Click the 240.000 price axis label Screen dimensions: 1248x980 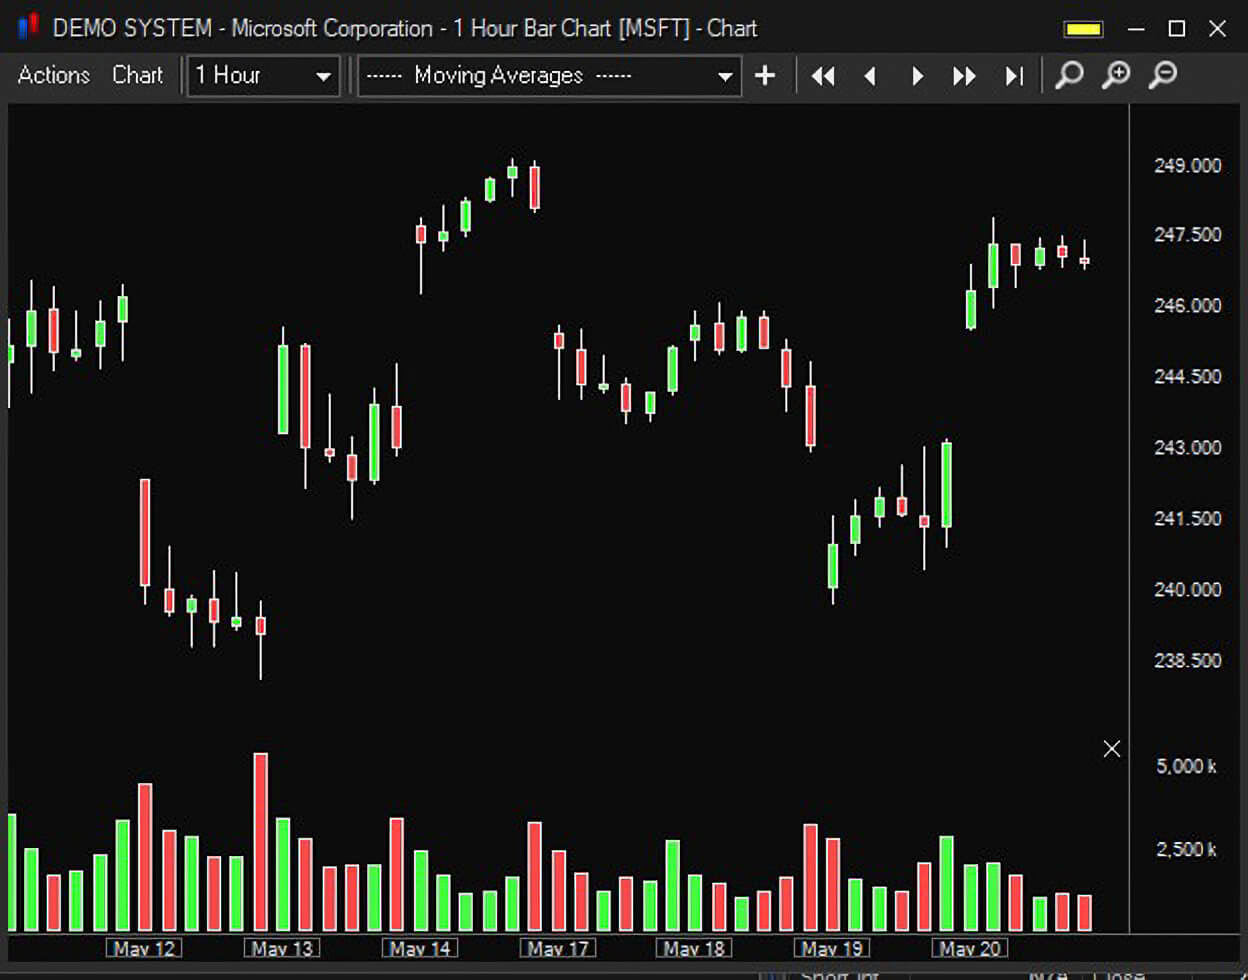pos(1187,589)
